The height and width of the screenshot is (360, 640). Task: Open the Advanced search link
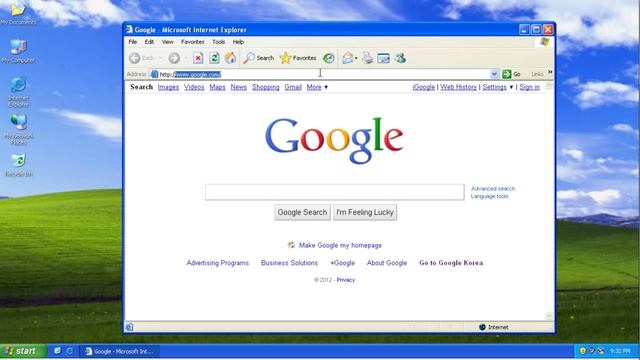tap(493, 189)
